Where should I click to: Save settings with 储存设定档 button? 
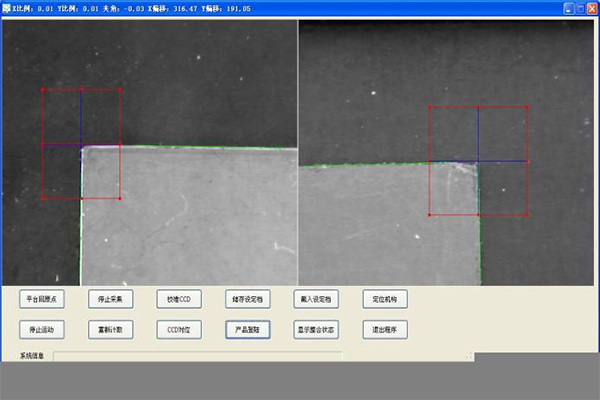pos(247,298)
